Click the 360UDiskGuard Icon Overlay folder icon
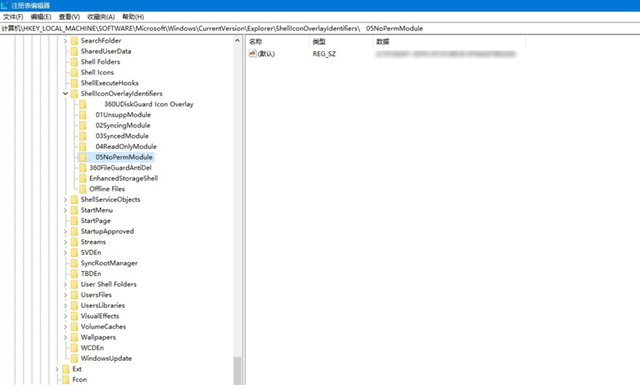Viewport: 640px width, 385px height. [x=82, y=104]
